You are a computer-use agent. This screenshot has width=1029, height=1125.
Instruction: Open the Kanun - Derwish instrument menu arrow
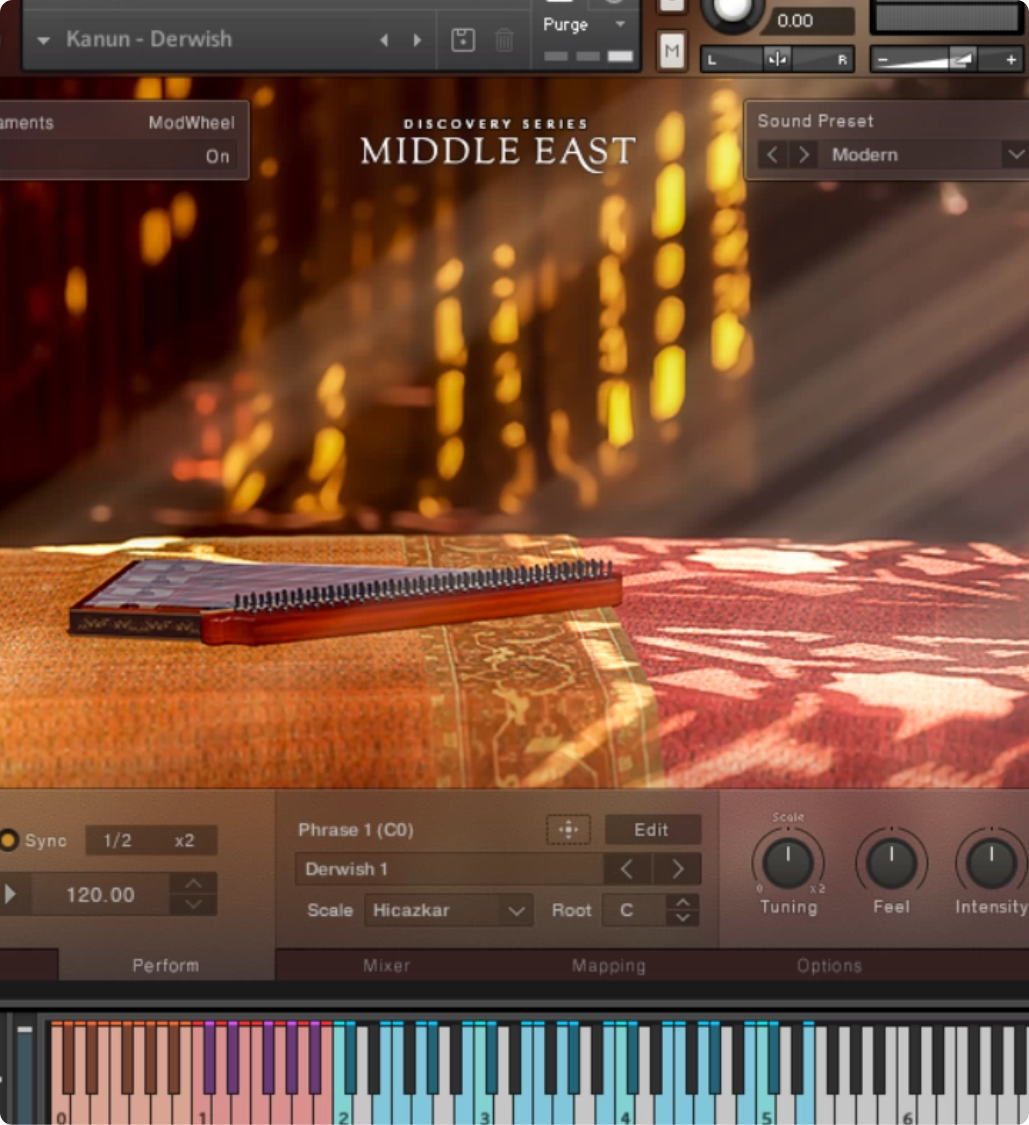tap(43, 40)
